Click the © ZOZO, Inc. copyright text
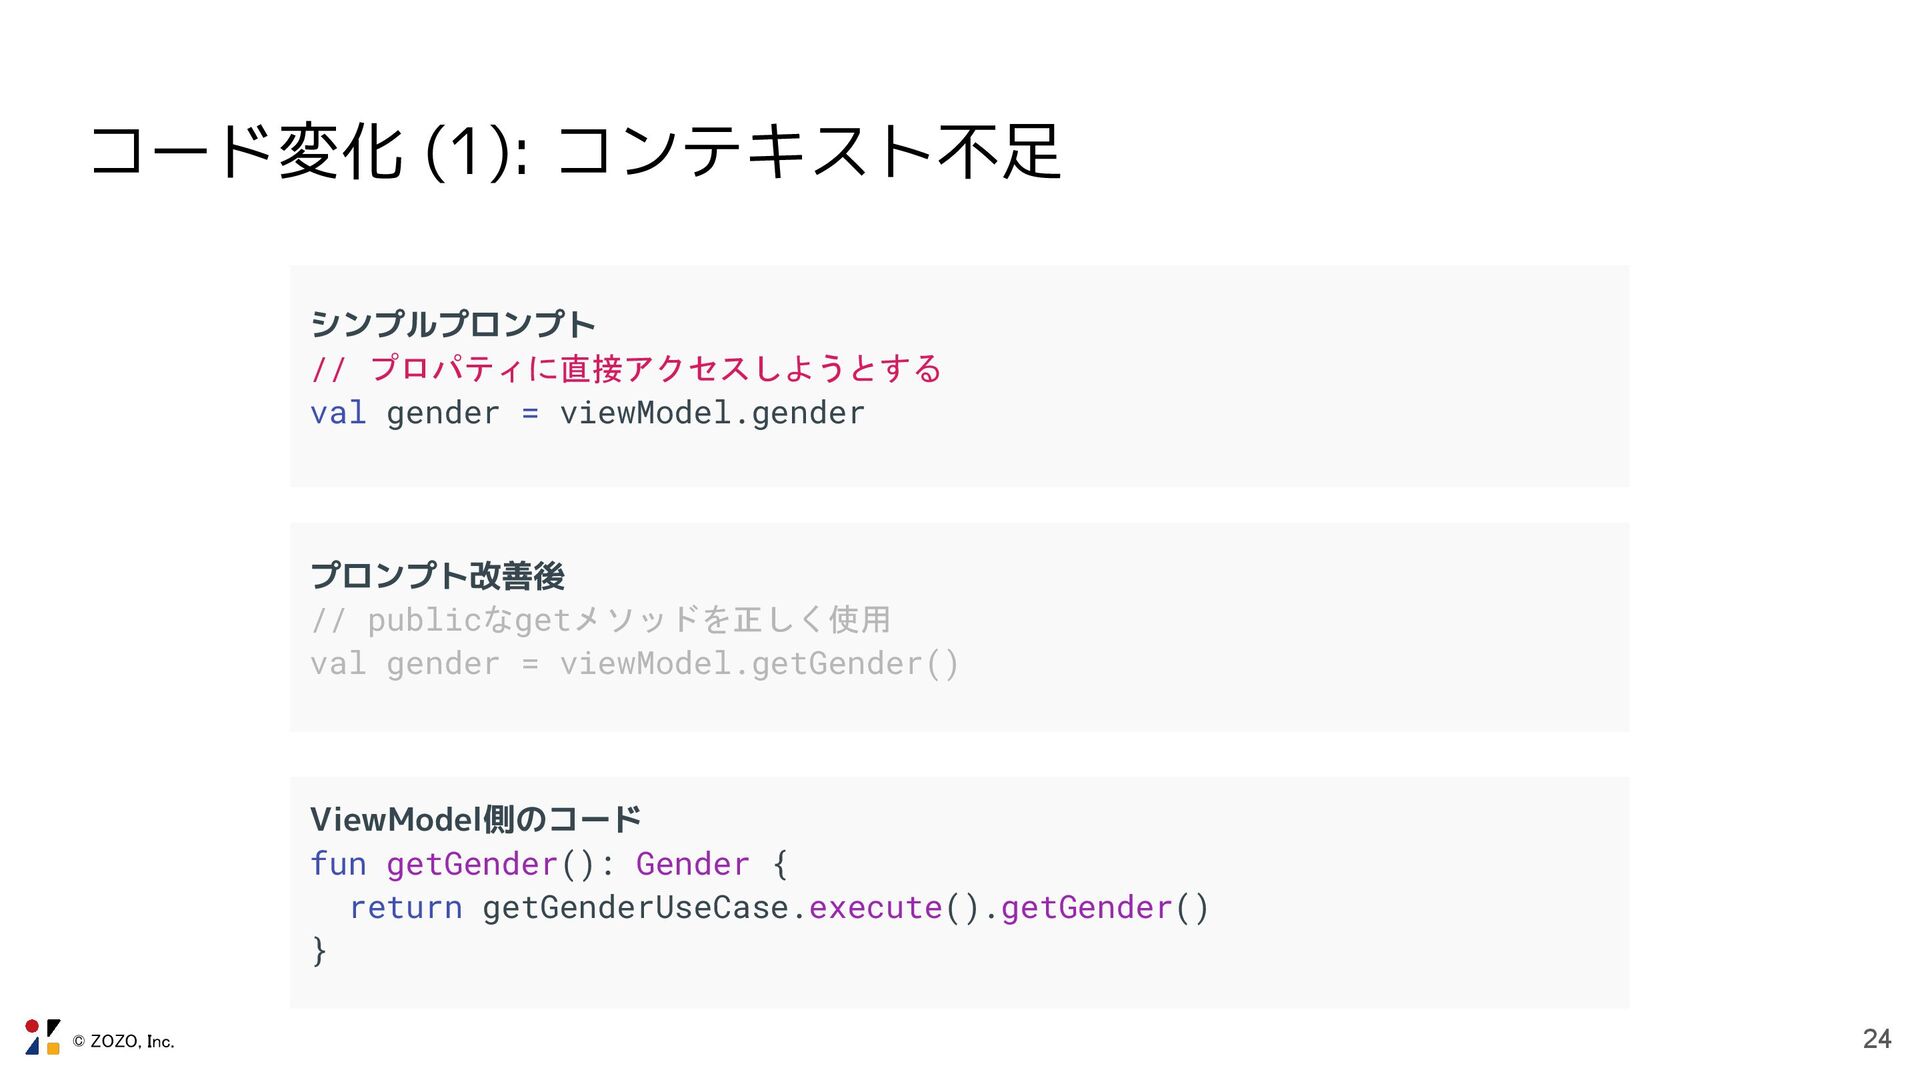Screen dimensions: 1920x1080 (123, 1042)
